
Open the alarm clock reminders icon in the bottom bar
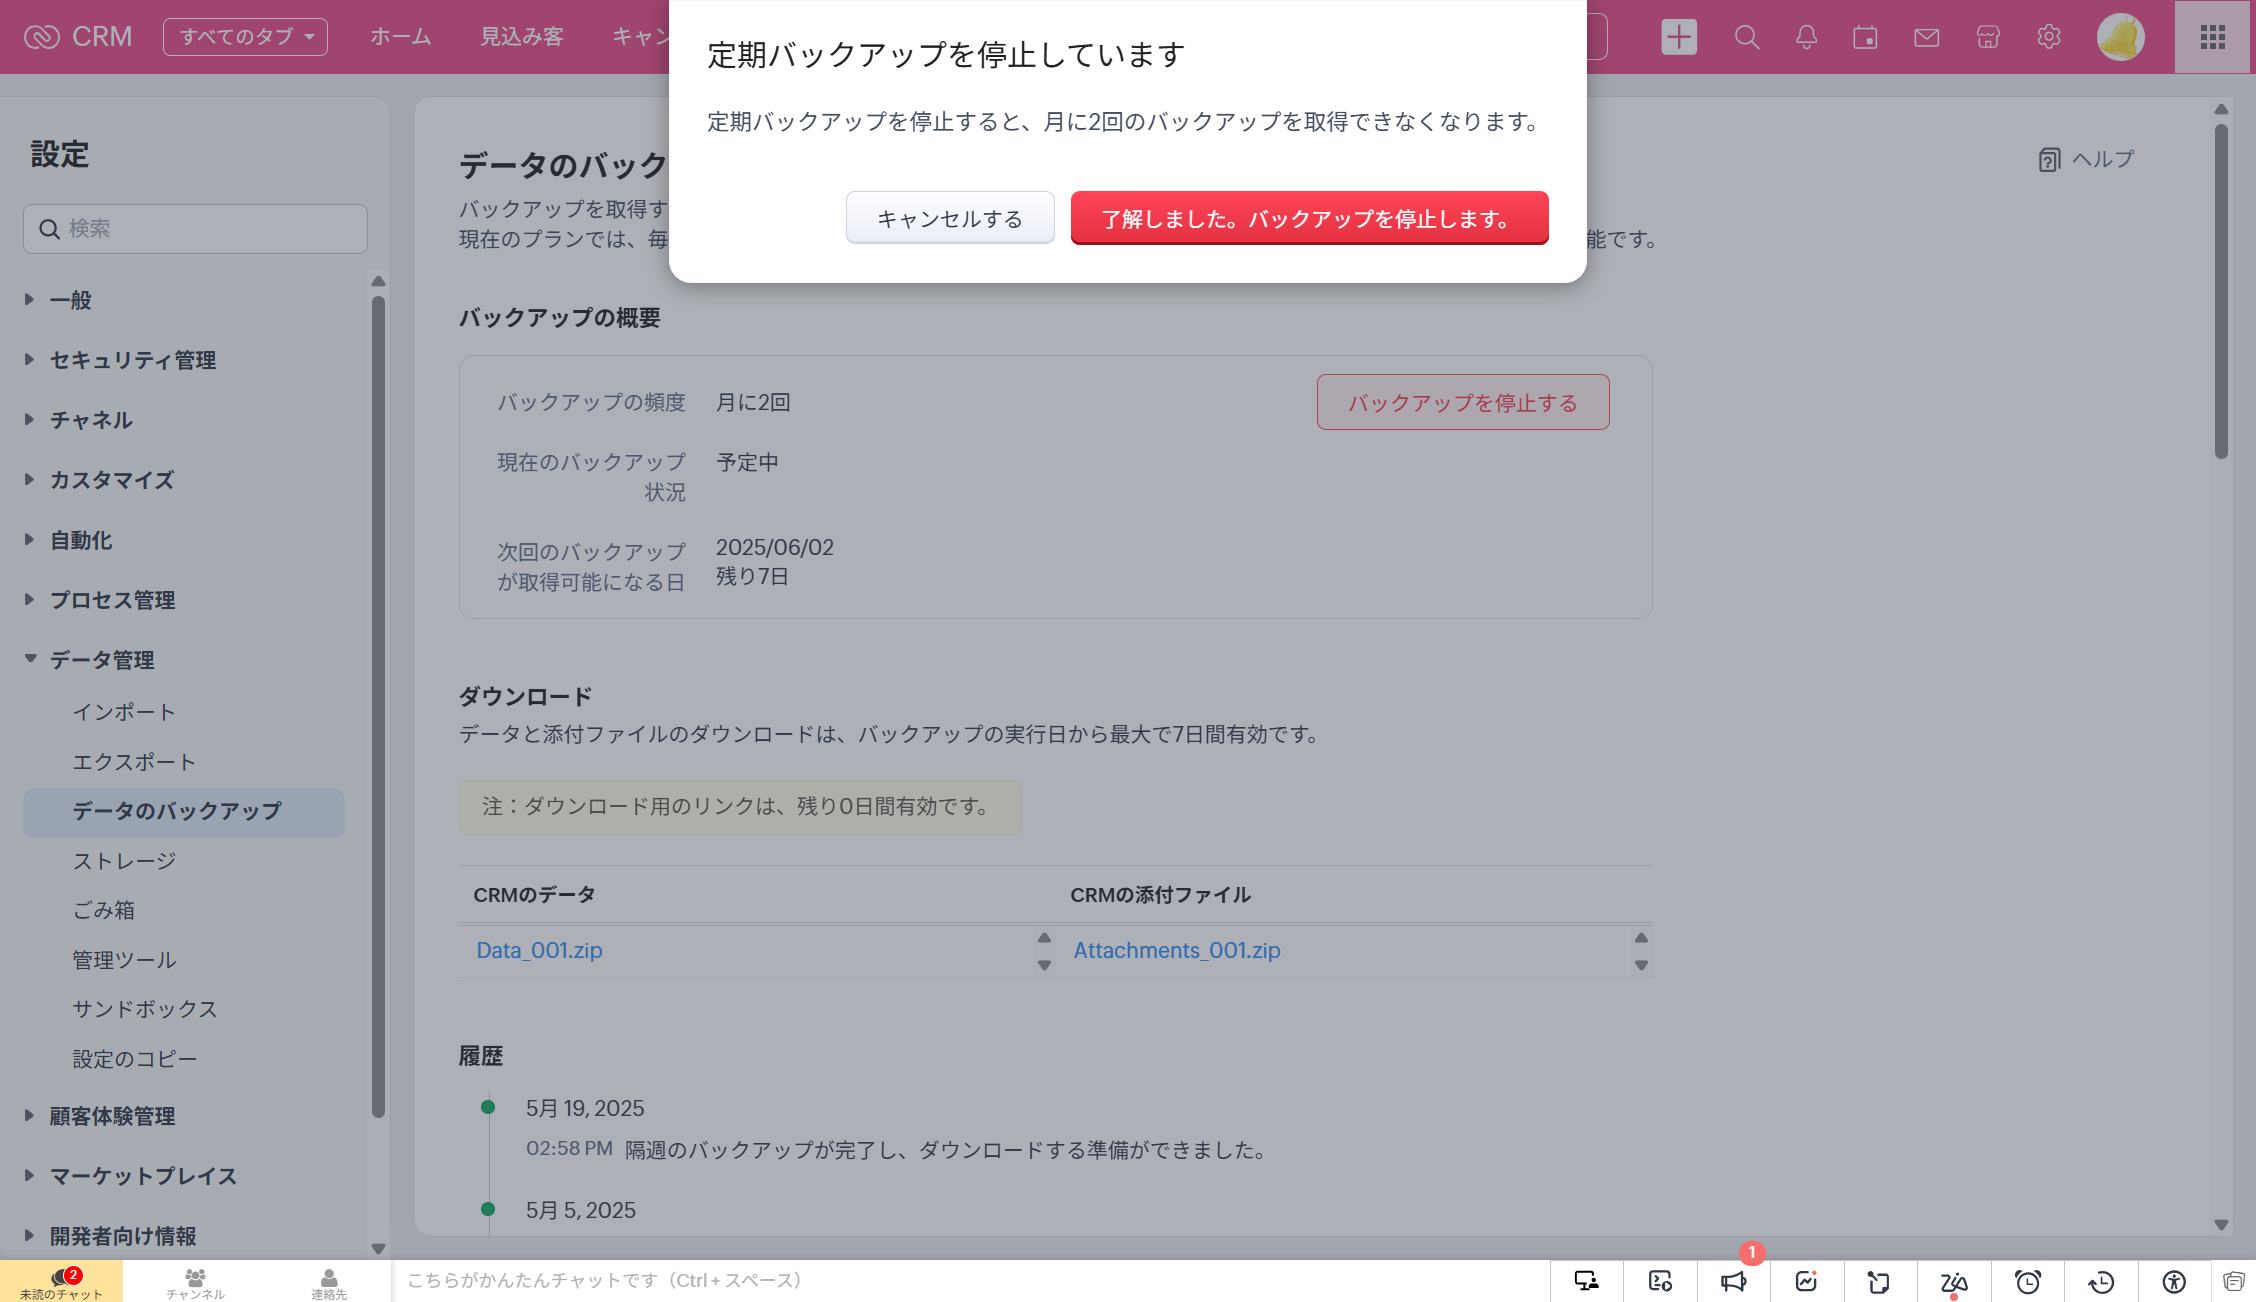pyautogui.click(x=2027, y=1281)
